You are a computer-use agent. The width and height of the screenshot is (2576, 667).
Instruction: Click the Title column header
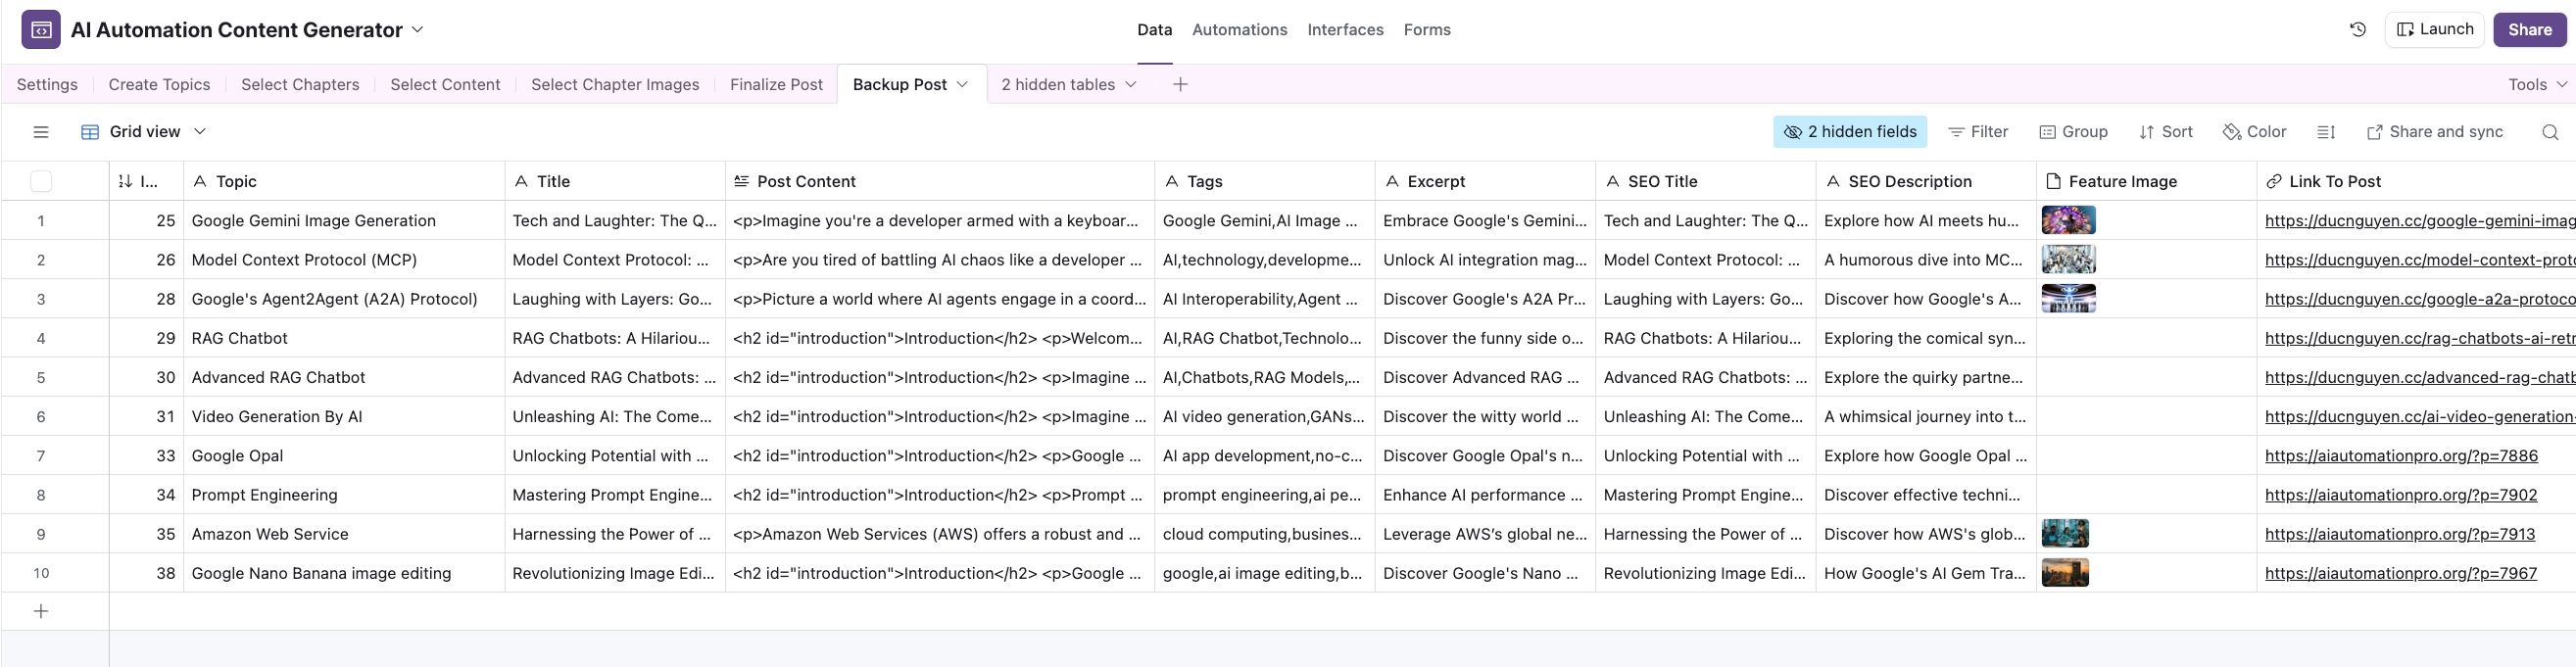[615, 181]
